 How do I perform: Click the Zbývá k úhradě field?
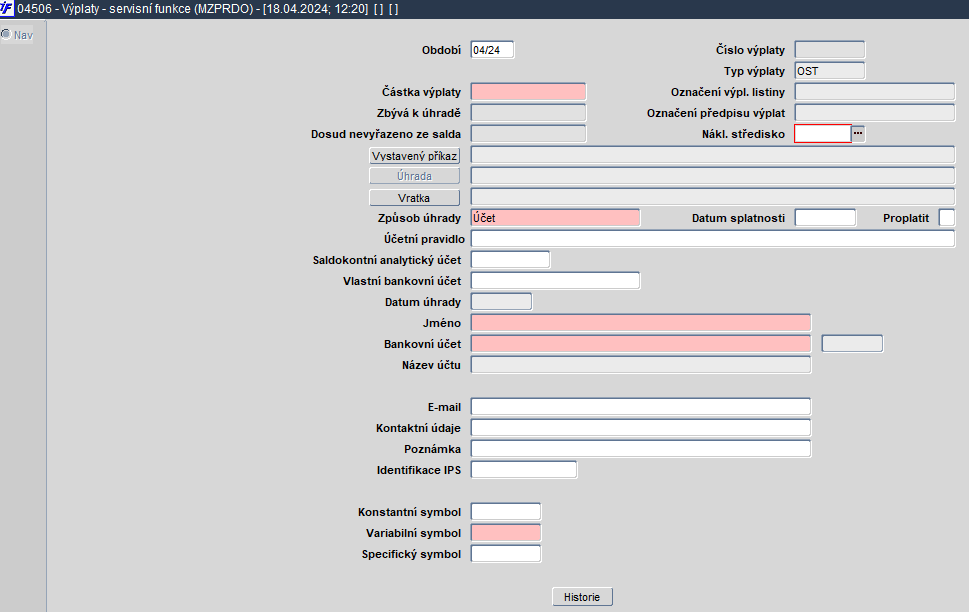tap(528, 113)
